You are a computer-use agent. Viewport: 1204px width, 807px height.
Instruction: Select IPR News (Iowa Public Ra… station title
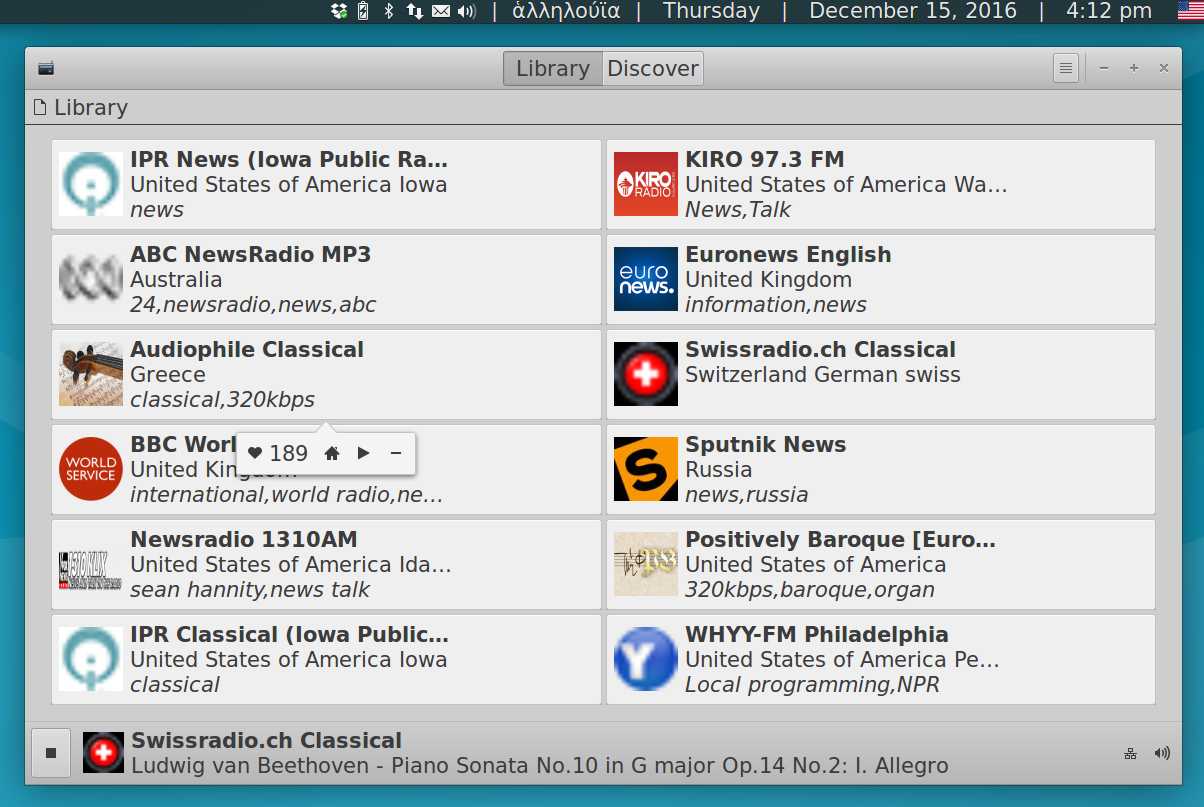coord(289,160)
